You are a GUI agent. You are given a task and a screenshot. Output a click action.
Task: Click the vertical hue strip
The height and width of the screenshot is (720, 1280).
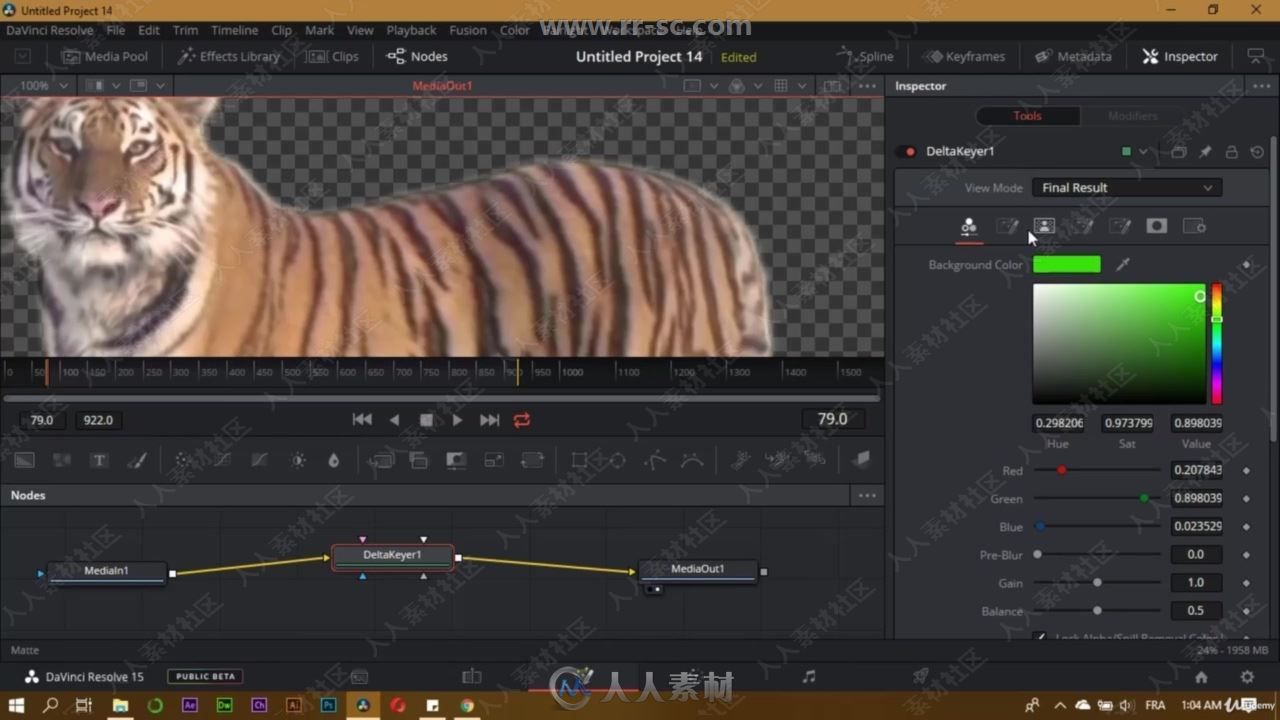[1217, 344]
